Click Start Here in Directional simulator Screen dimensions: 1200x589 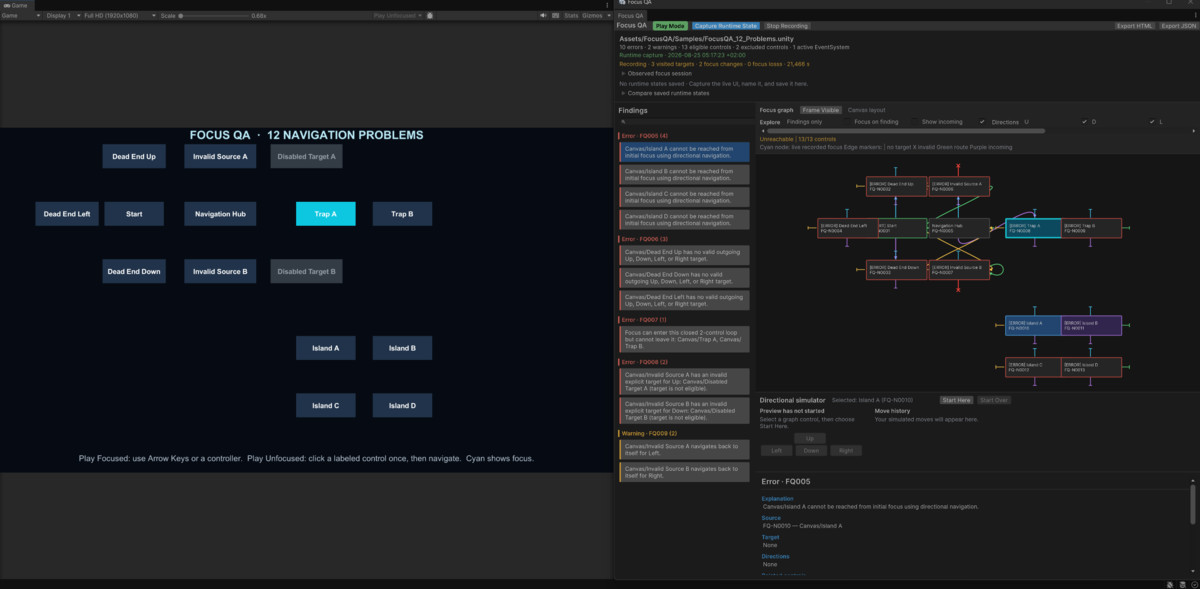tap(956, 400)
